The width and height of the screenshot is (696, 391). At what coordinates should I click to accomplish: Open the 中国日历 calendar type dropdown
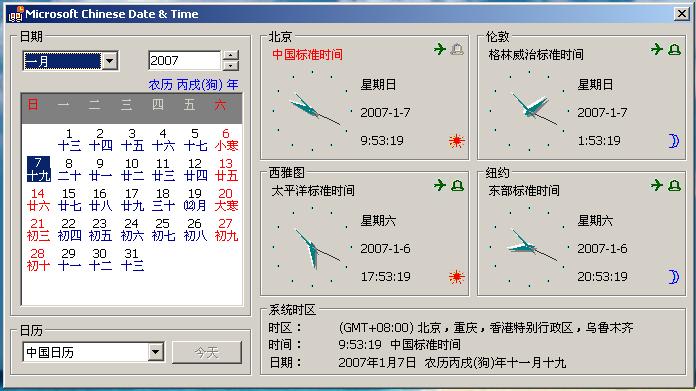(x=155, y=352)
